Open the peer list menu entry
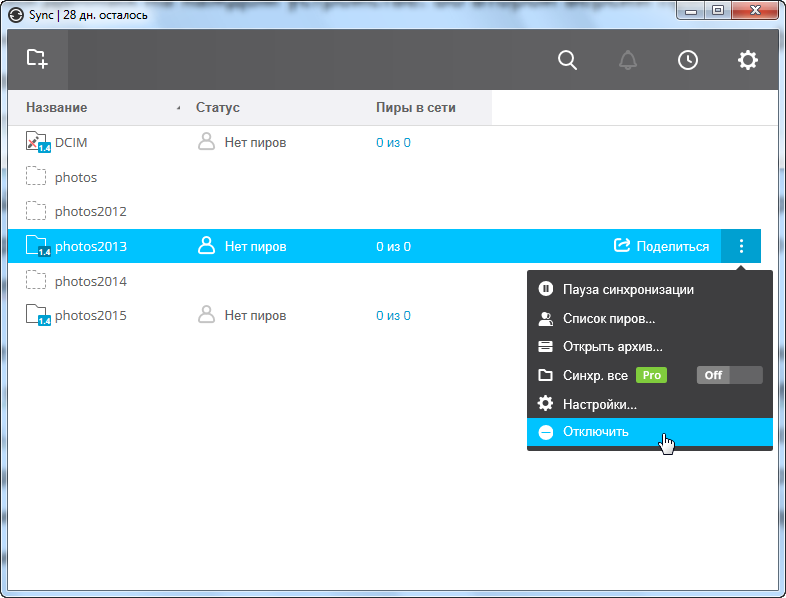 650,318
